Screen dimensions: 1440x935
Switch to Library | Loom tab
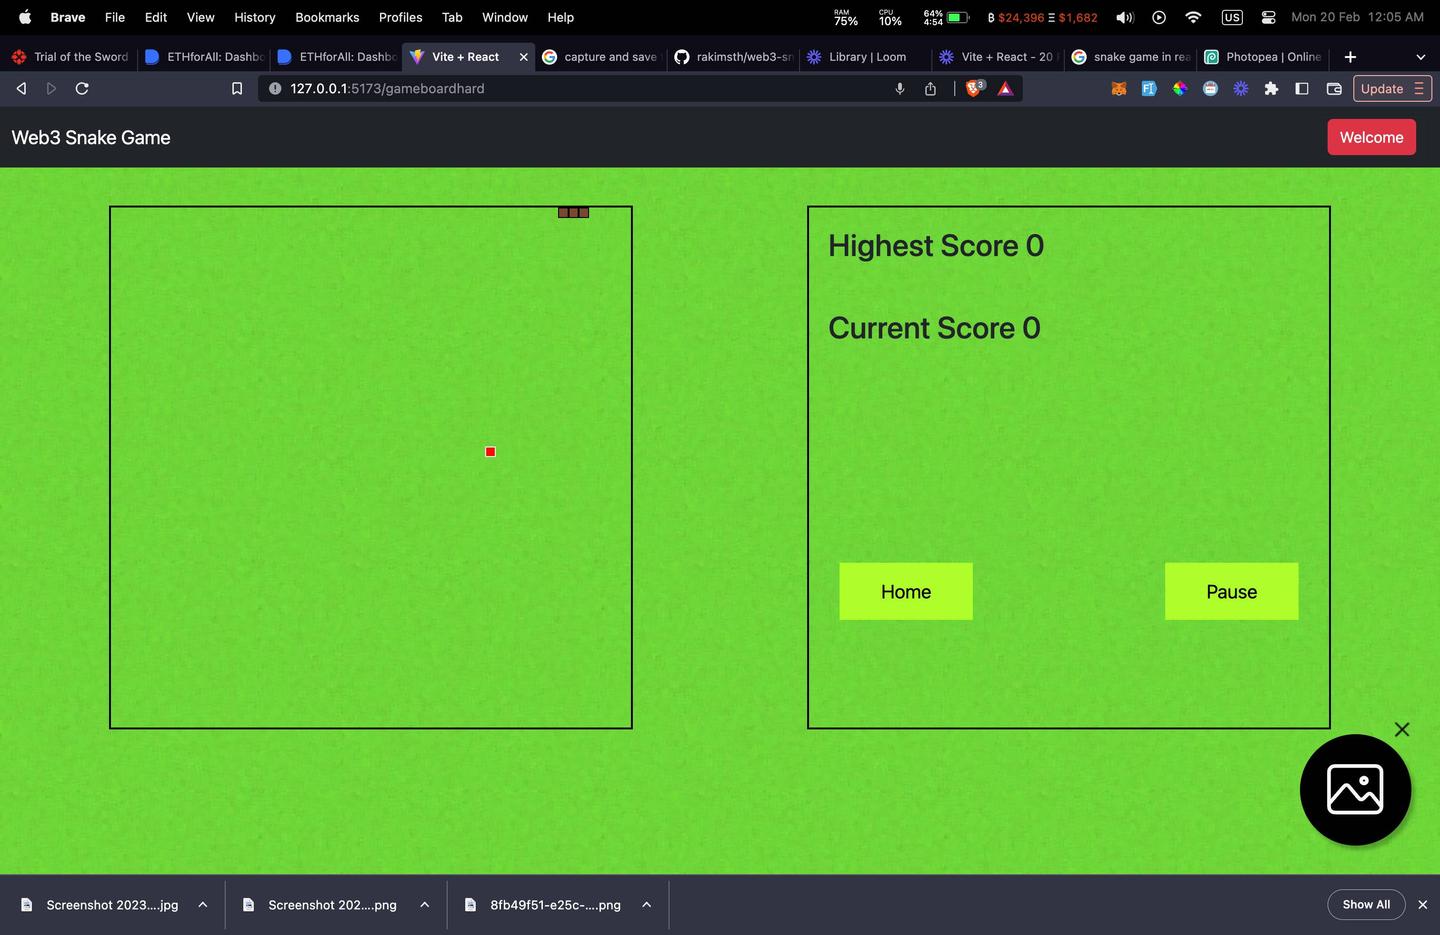pos(866,57)
